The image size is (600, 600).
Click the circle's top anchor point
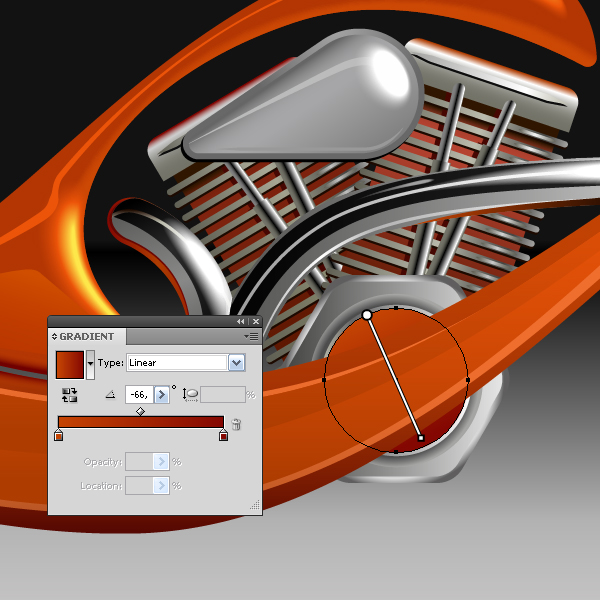pos(396,308)
